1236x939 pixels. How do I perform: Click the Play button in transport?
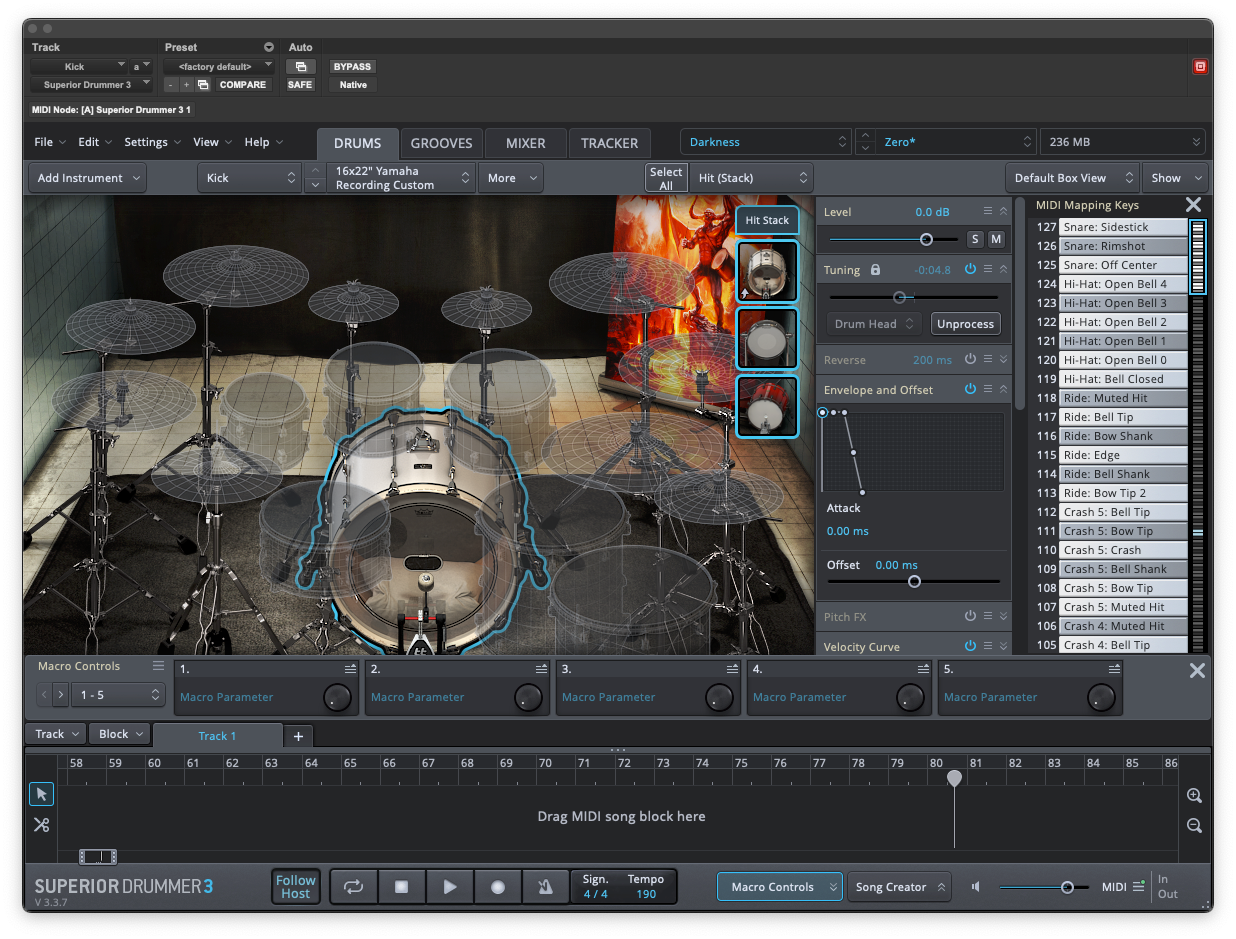[450, 887]
